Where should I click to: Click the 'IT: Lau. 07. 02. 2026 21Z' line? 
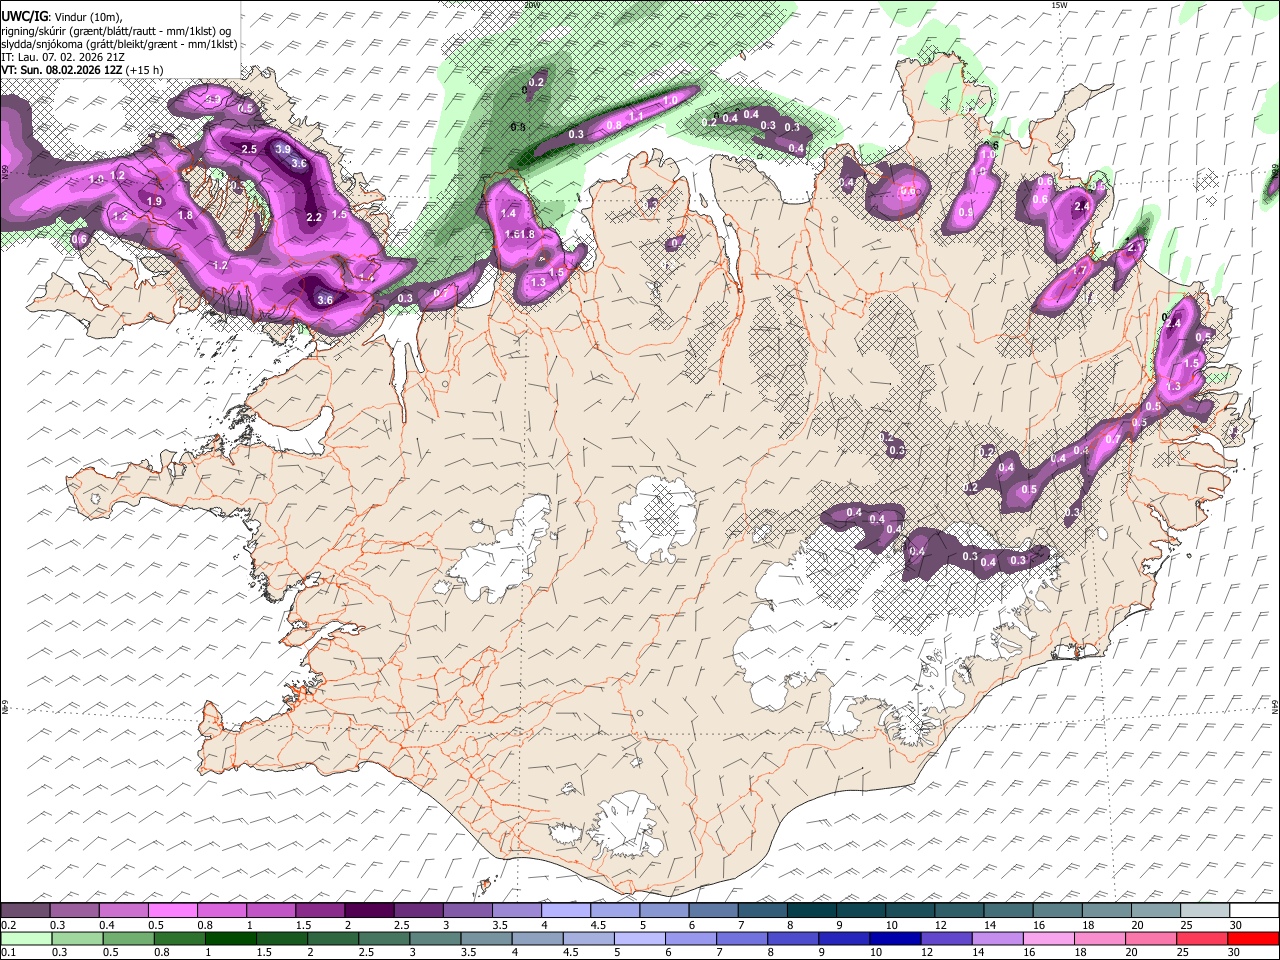(x=63, y=57)
